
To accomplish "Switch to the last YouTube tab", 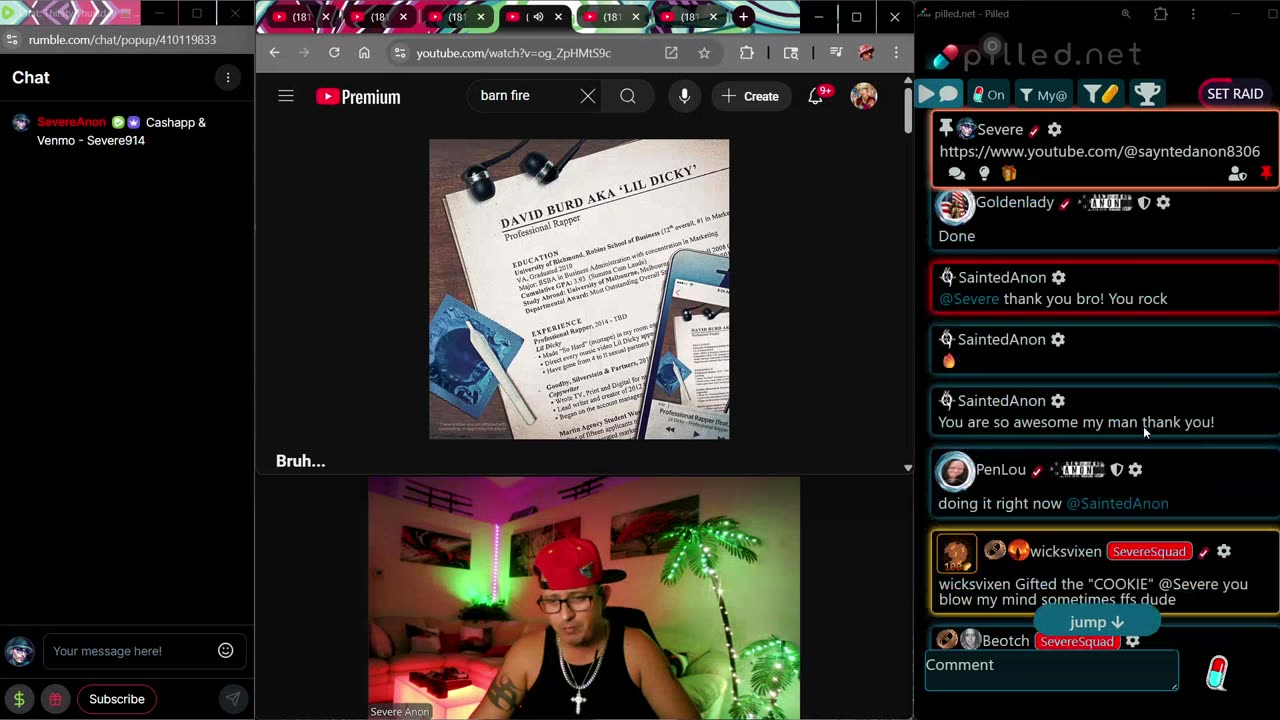I will tap(689, 17).
